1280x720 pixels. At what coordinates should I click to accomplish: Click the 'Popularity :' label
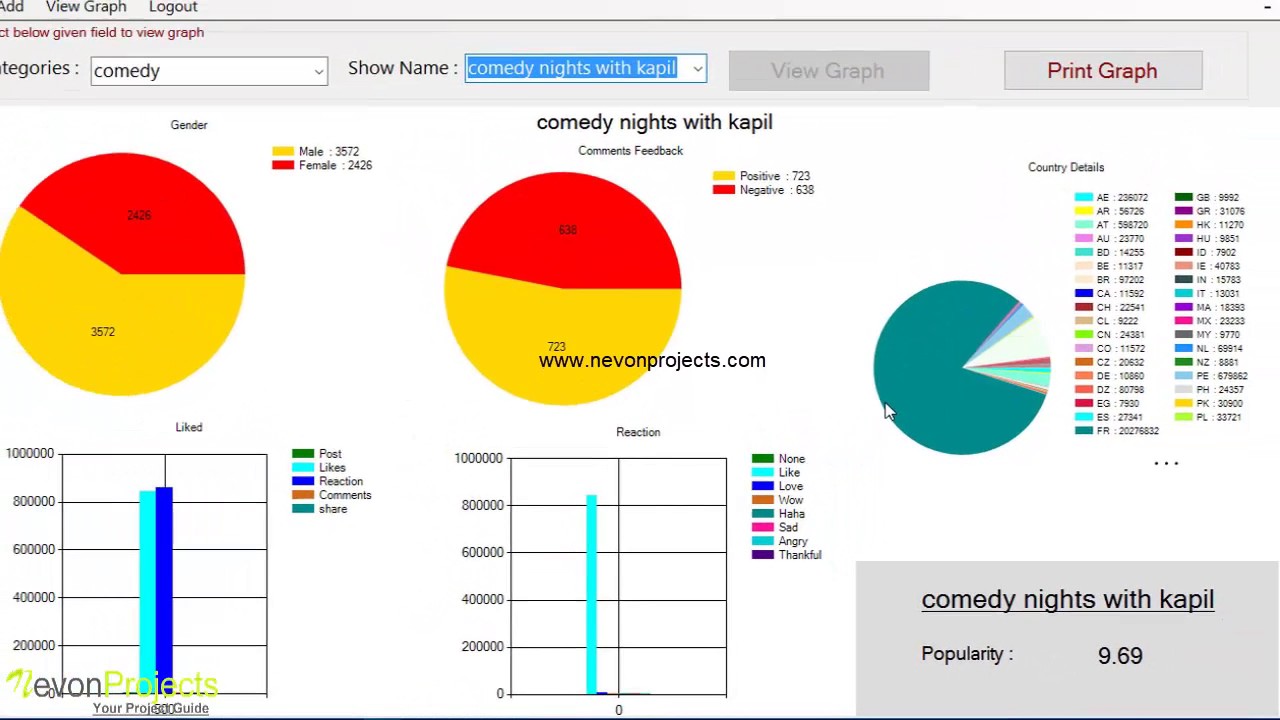(x=967, y=654)
